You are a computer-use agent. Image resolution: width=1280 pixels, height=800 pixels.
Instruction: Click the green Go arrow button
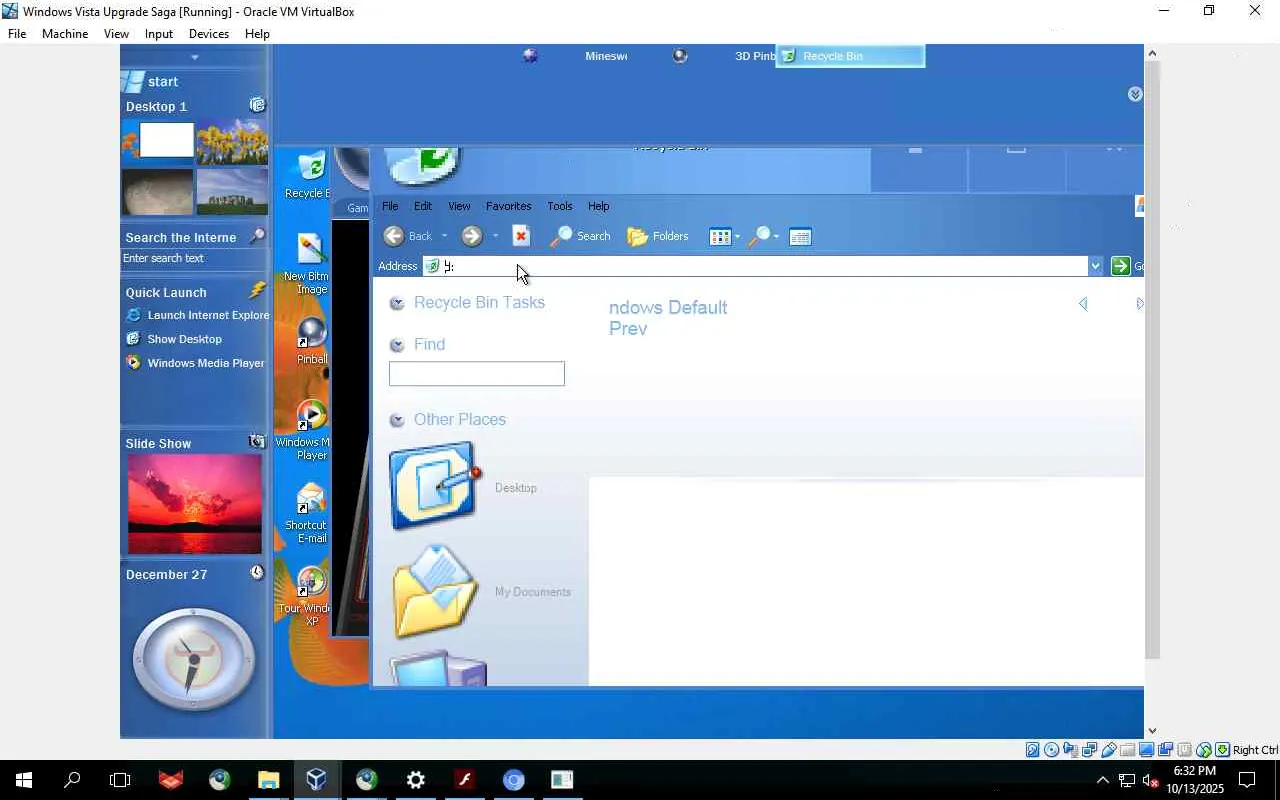[x=1120, y=266]
